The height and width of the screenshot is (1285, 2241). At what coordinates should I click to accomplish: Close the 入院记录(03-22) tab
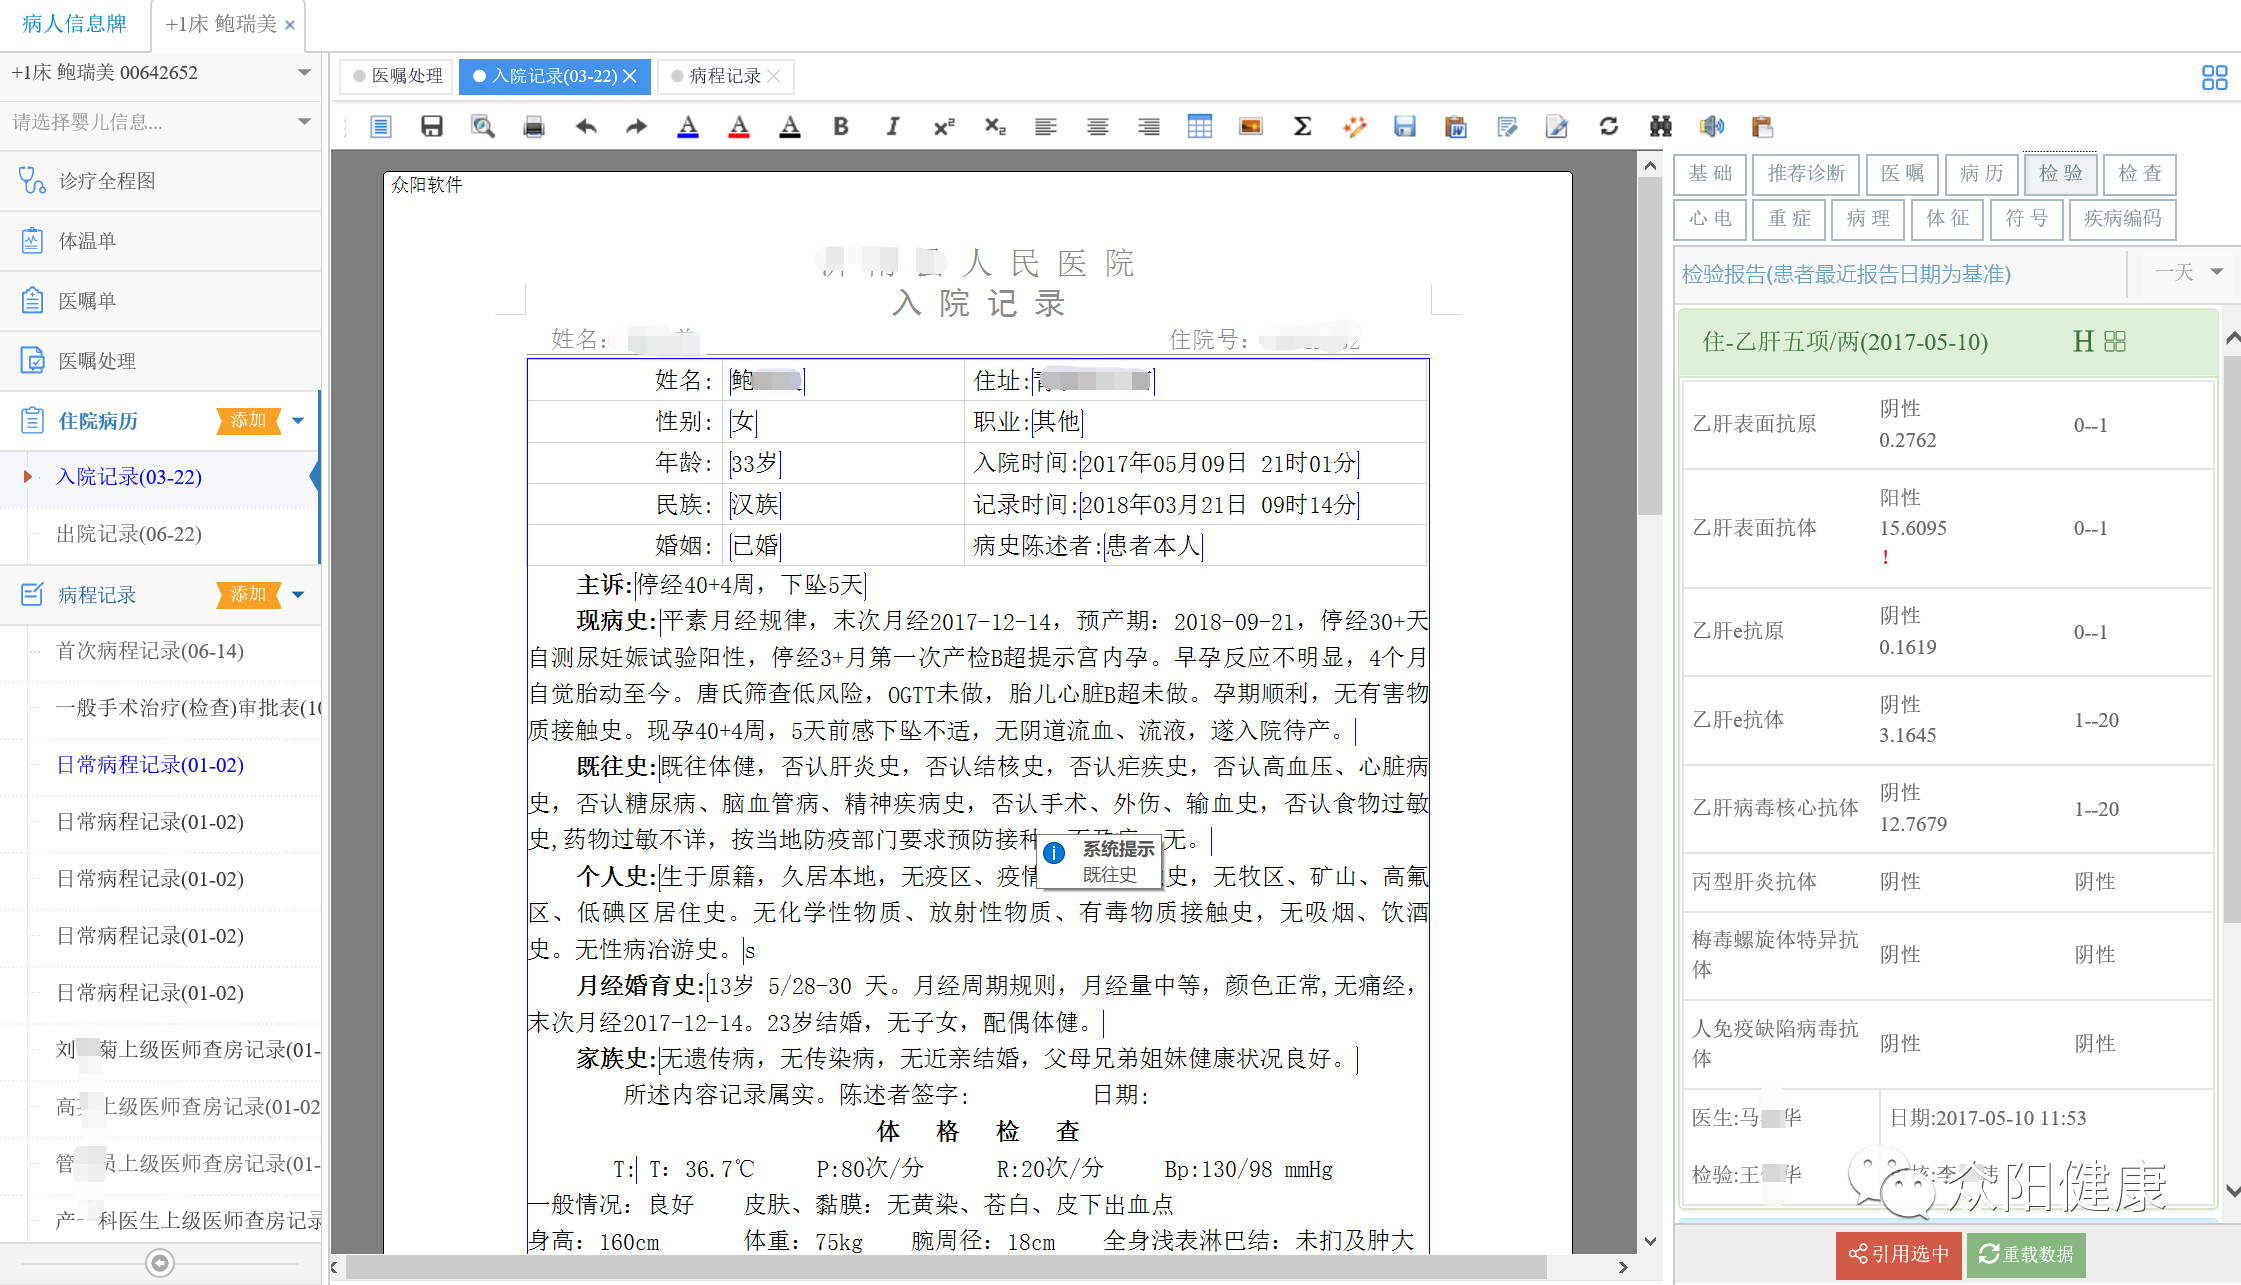click(630, 76)
